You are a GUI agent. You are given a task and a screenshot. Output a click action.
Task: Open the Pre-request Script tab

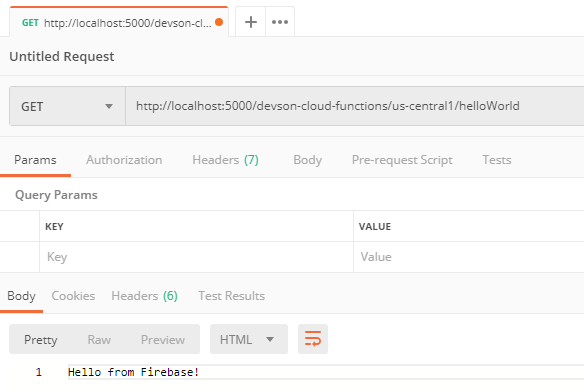[x=402, y=160]
